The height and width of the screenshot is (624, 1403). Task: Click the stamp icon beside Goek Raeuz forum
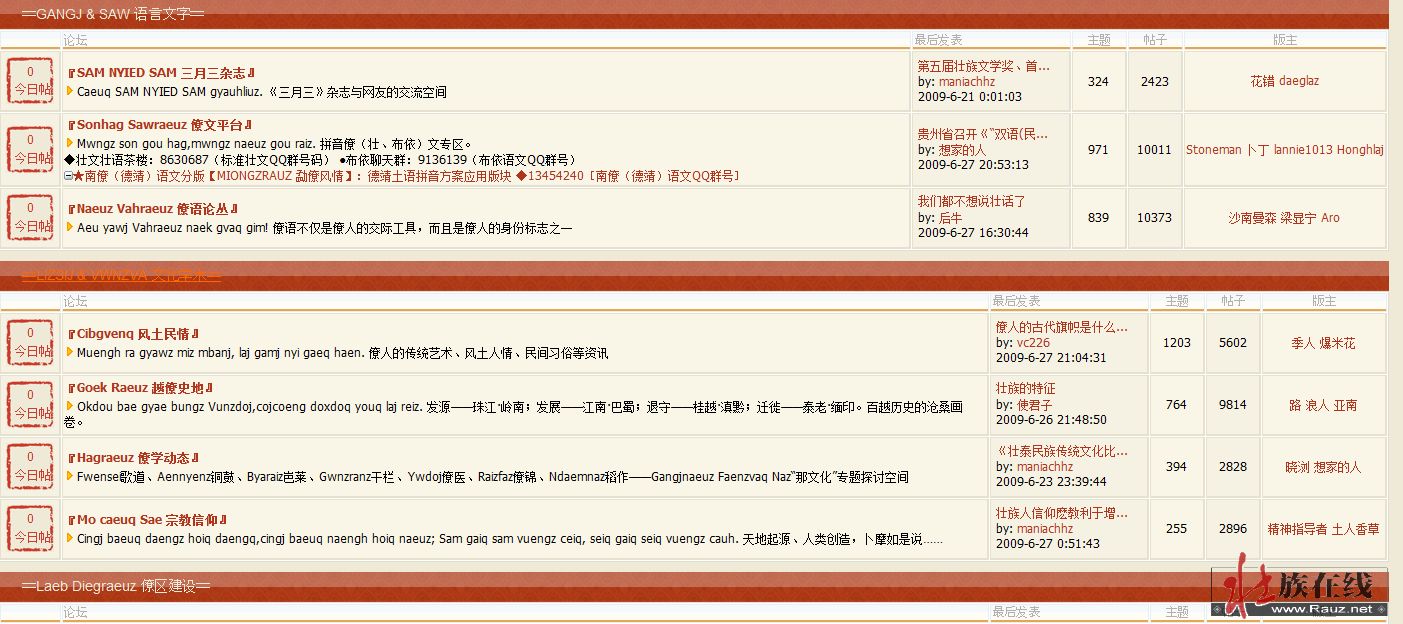(30, 404)
